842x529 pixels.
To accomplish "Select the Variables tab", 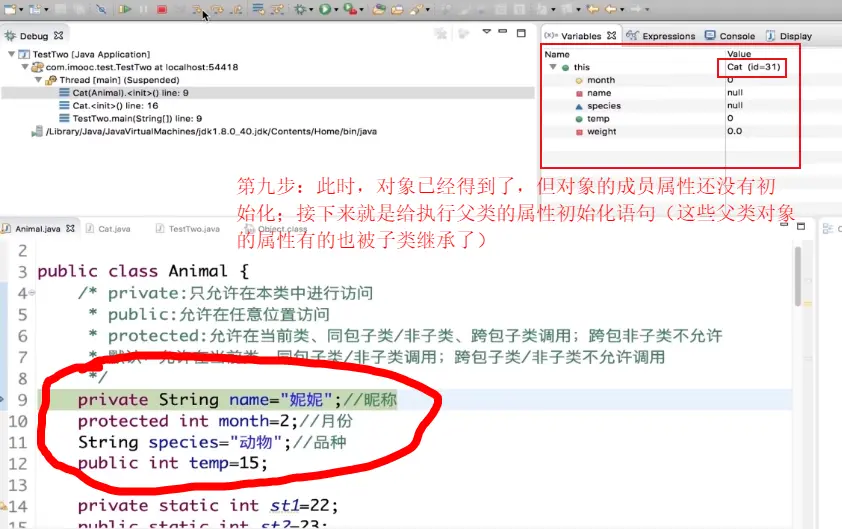I will [580, 36].
